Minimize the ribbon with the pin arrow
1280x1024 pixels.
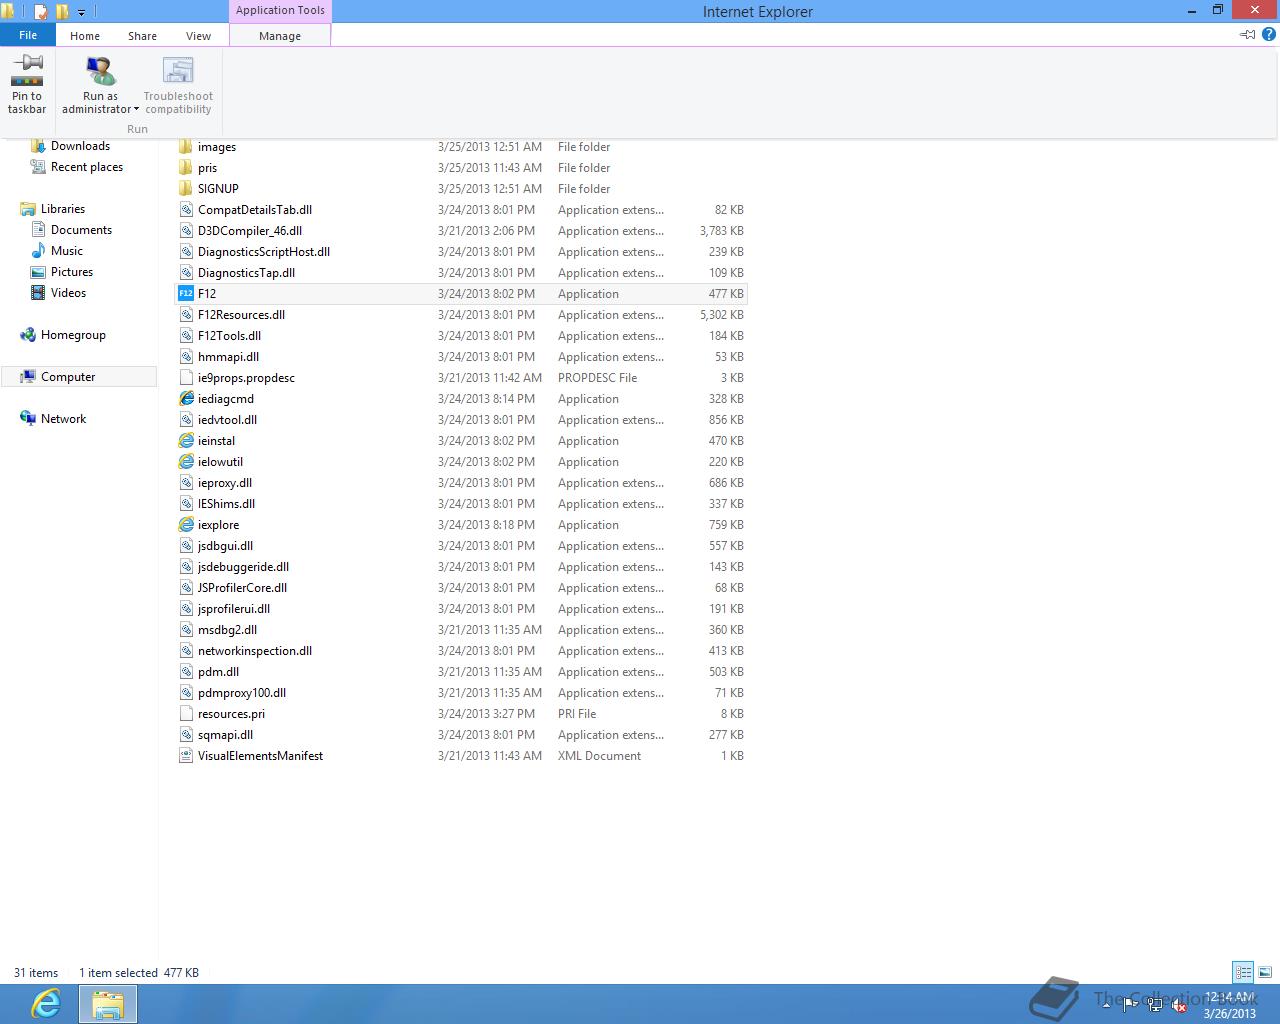[1248, 34]
